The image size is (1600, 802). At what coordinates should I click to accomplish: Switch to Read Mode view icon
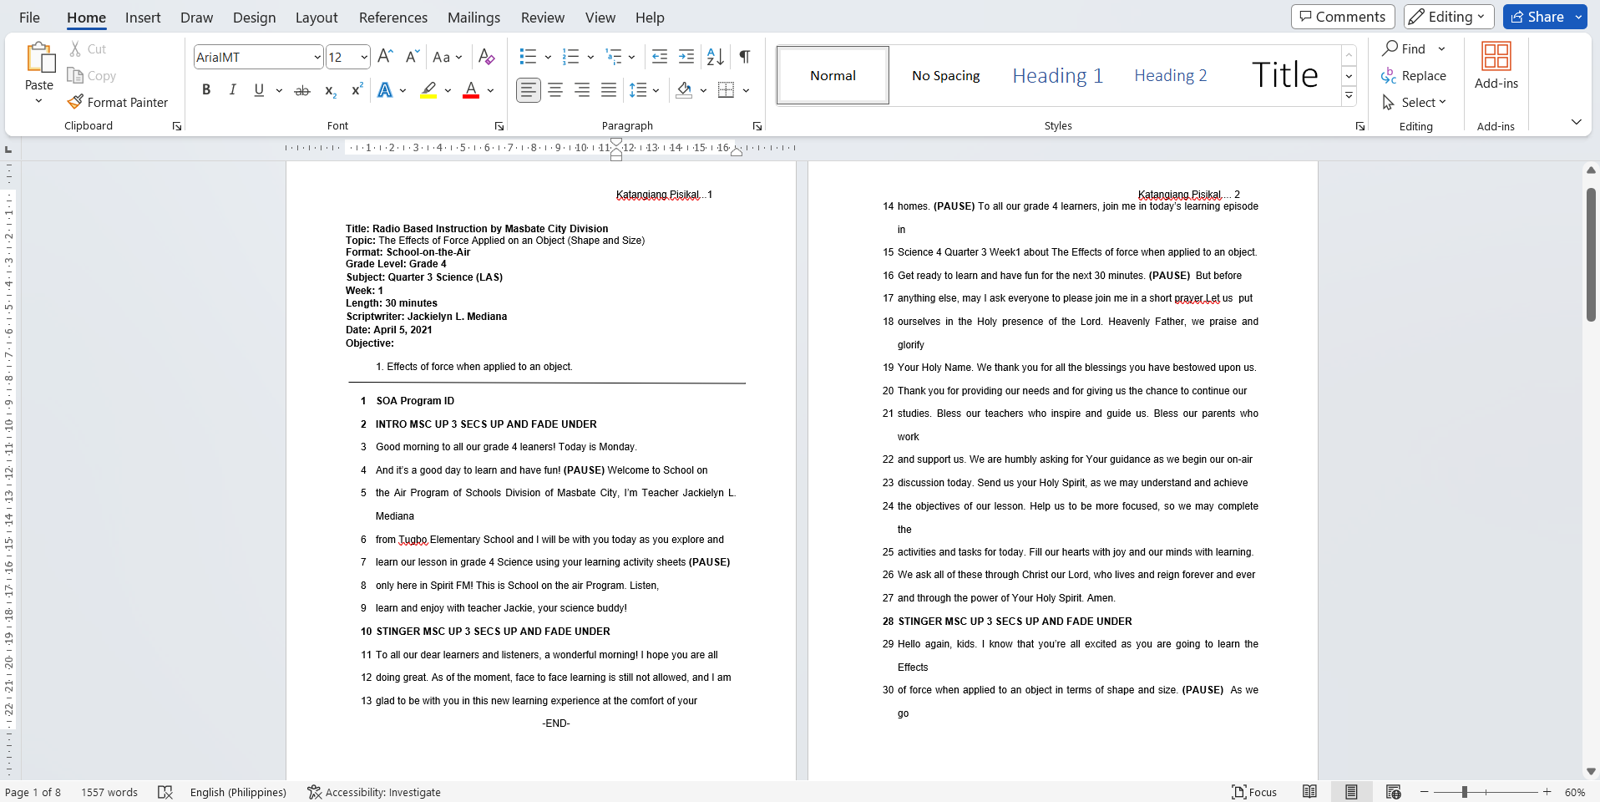[1309, 792]
